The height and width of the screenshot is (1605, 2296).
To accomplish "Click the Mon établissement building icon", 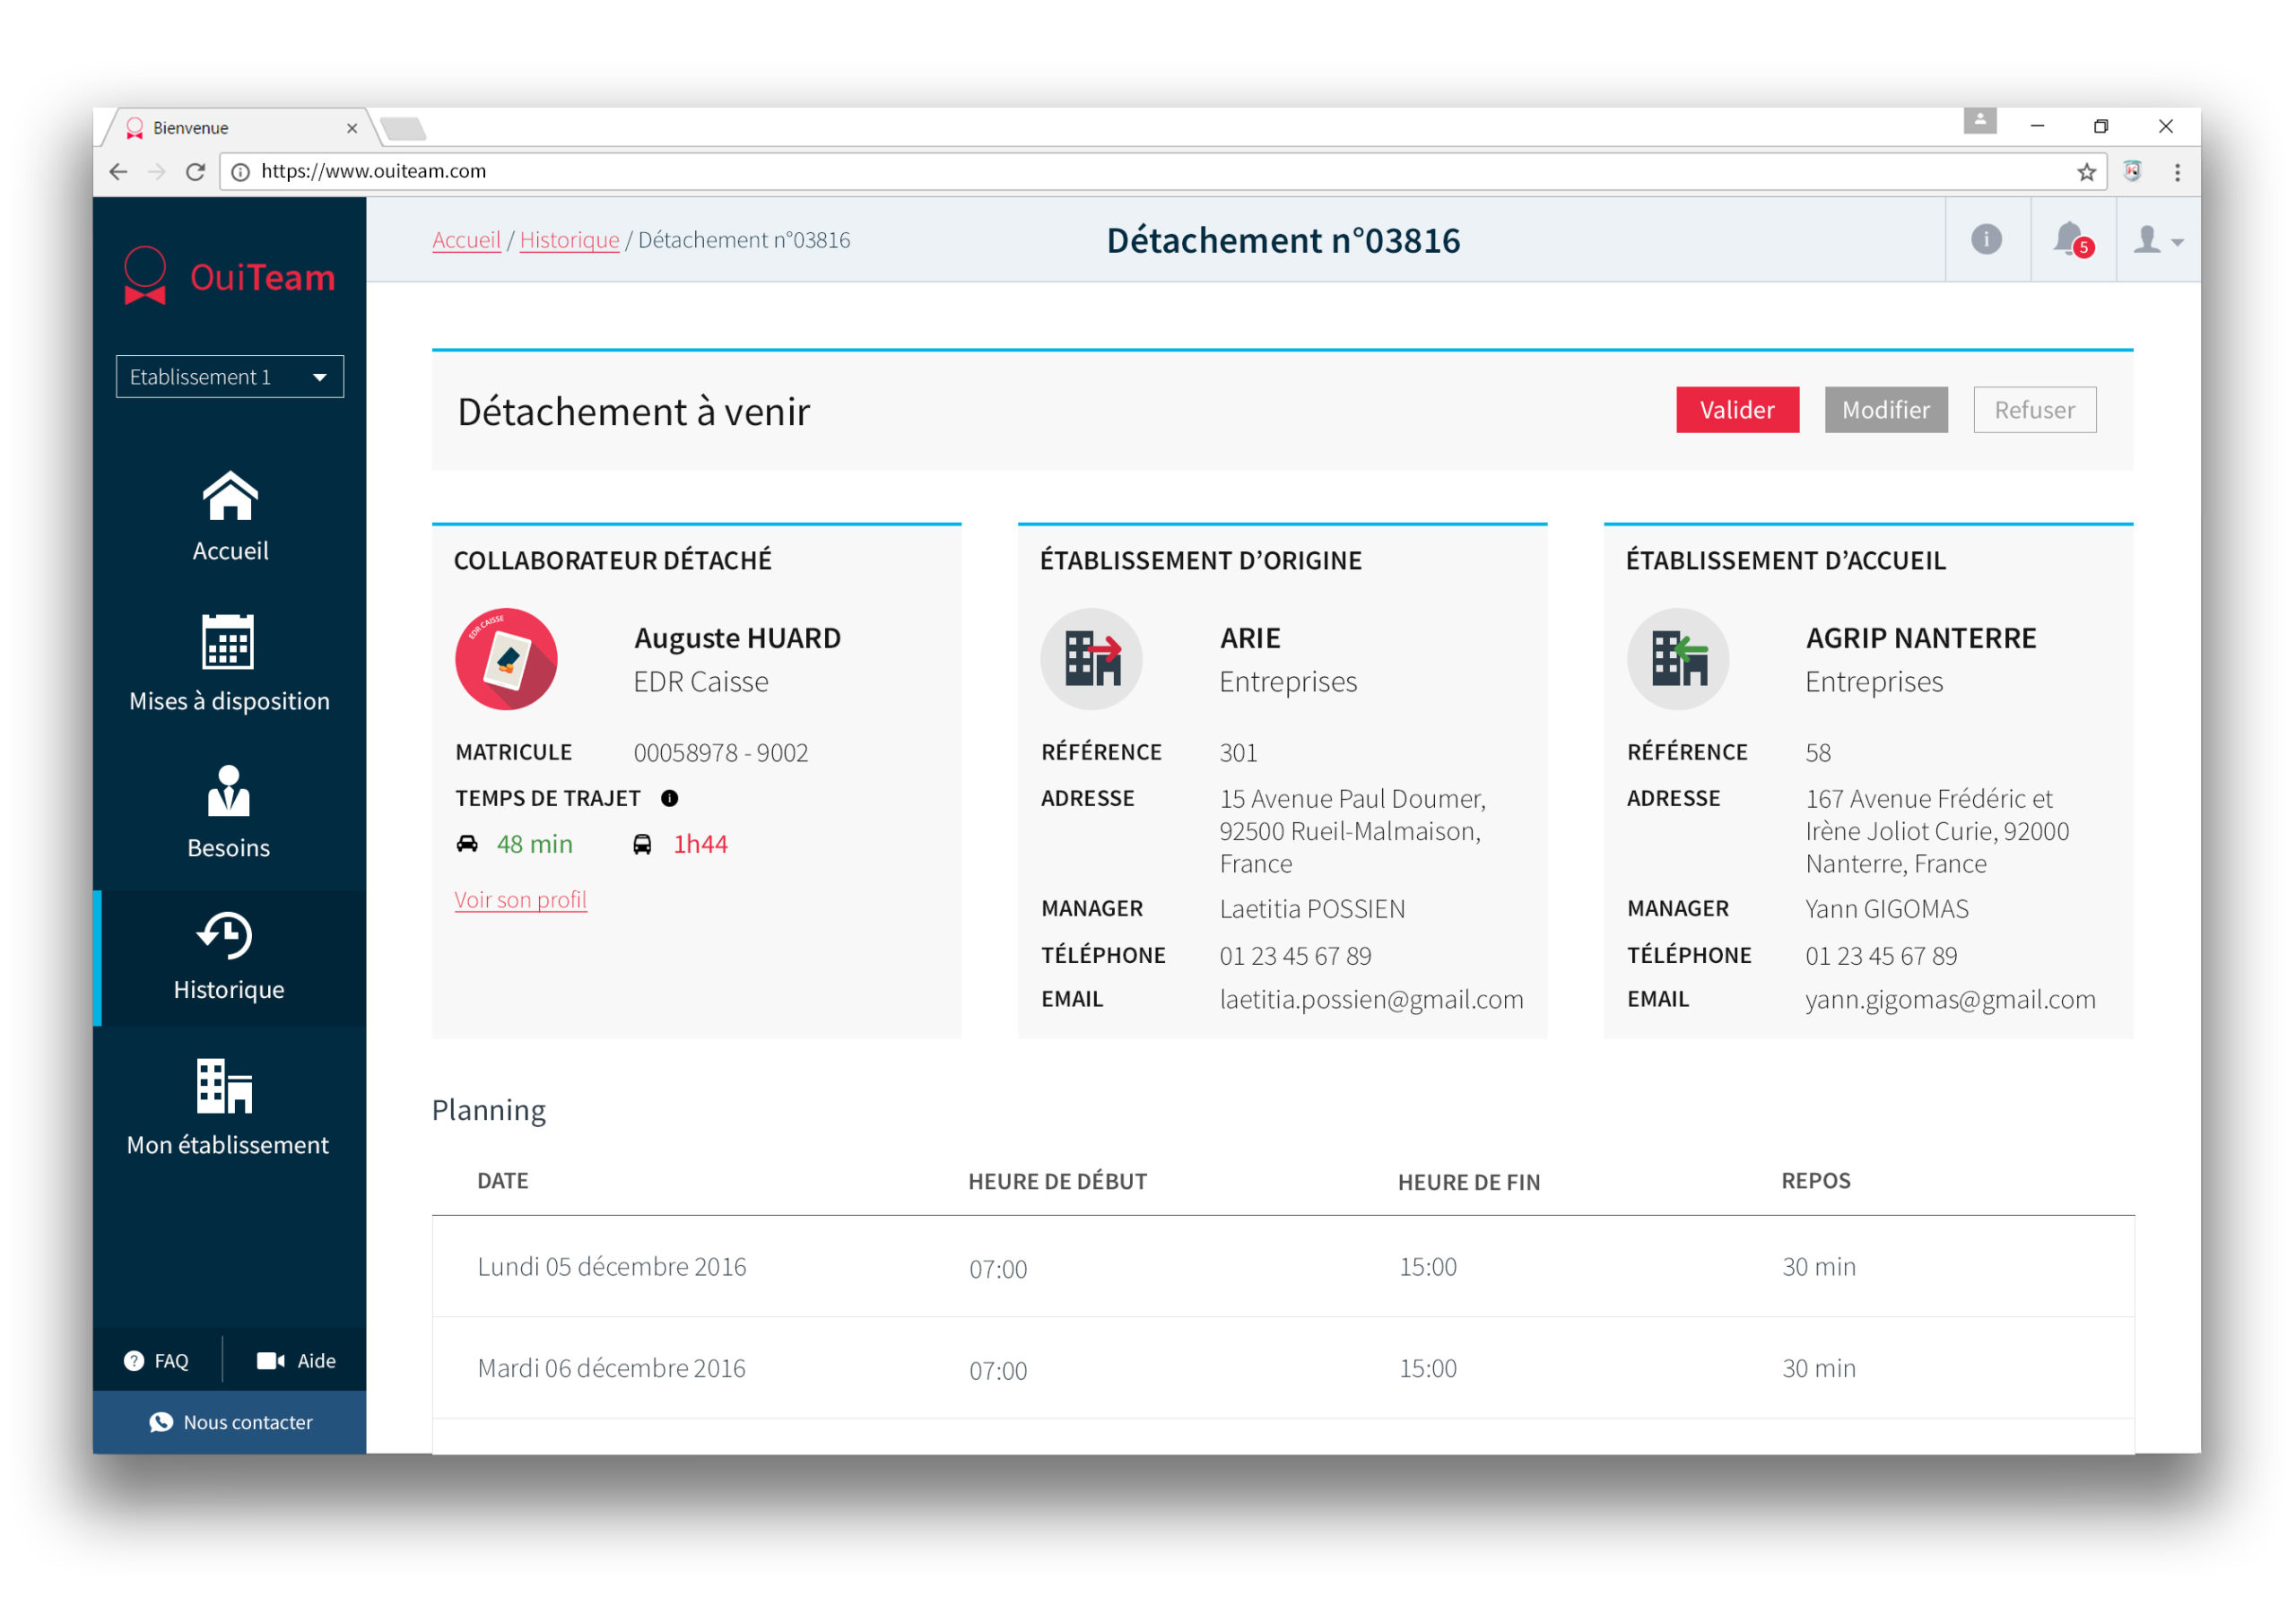I will (x=225, y=1087).
